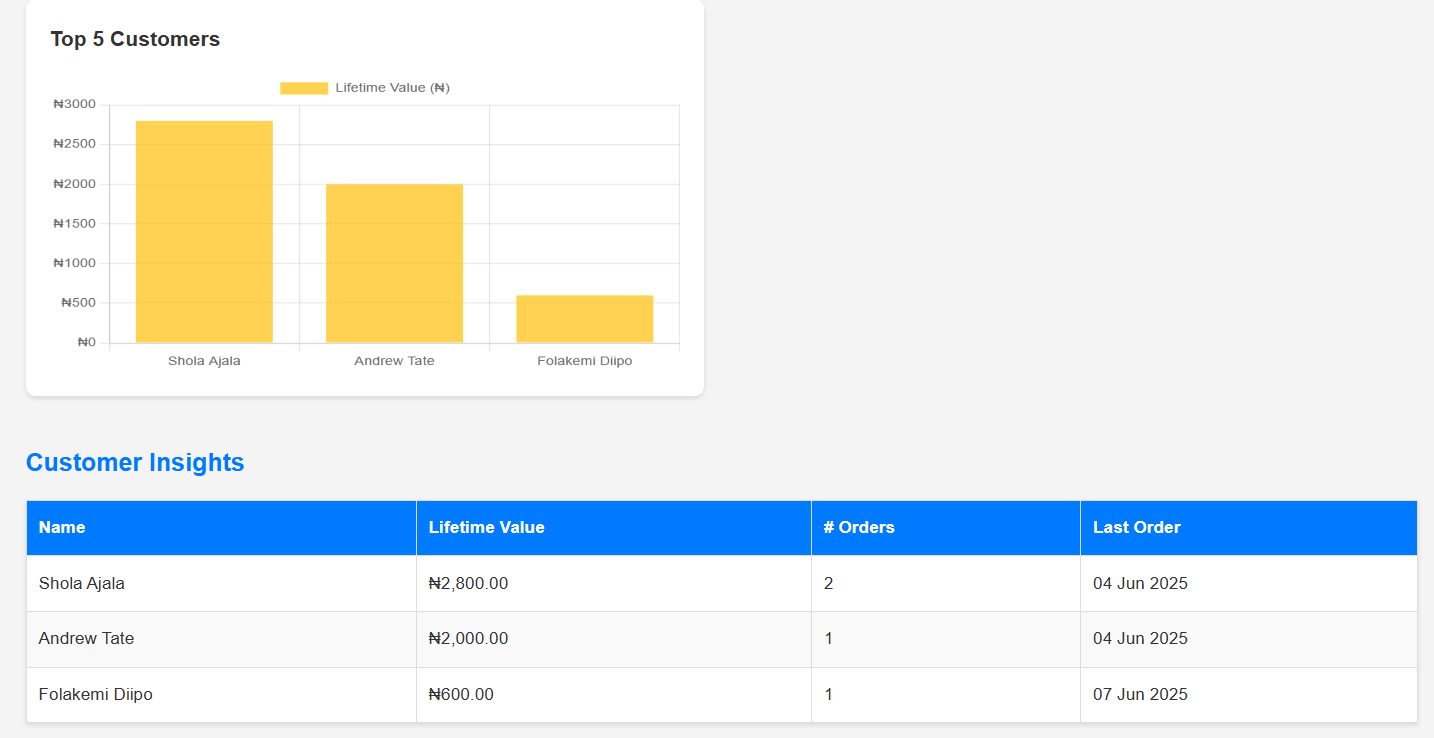Click Andrew Tate's bar in chart
1434x738 pixels.
pos(394,263)
